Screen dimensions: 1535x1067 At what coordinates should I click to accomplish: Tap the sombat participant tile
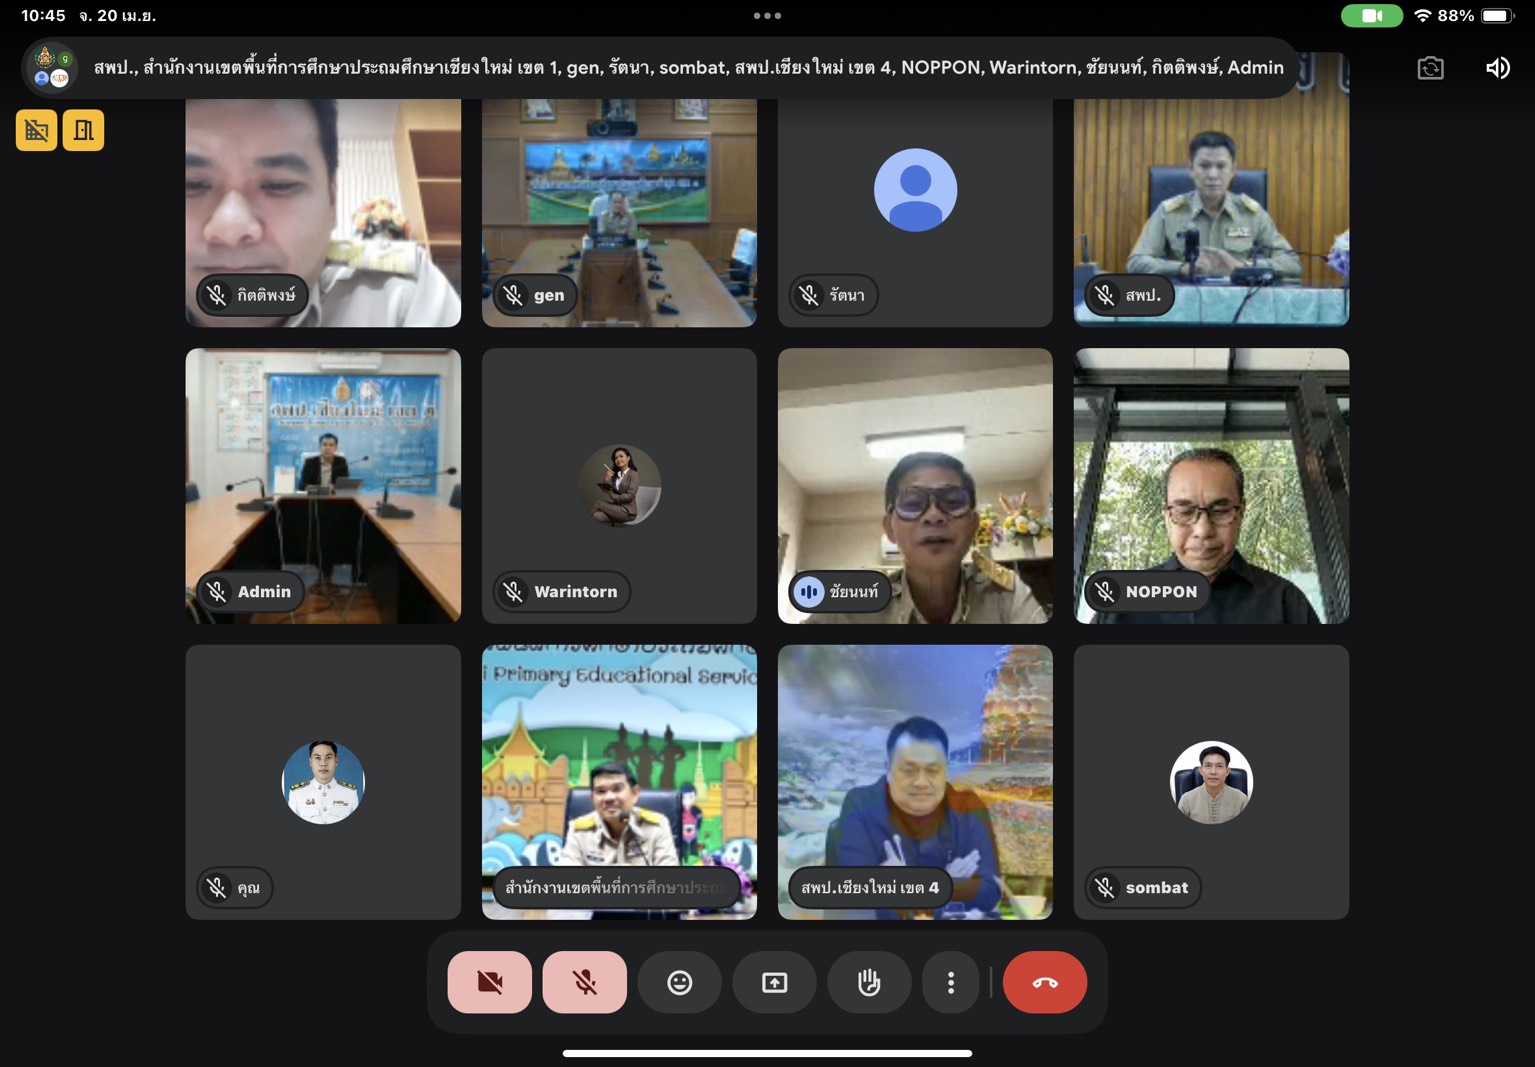pyautogui.click(x=1211, y=781)
